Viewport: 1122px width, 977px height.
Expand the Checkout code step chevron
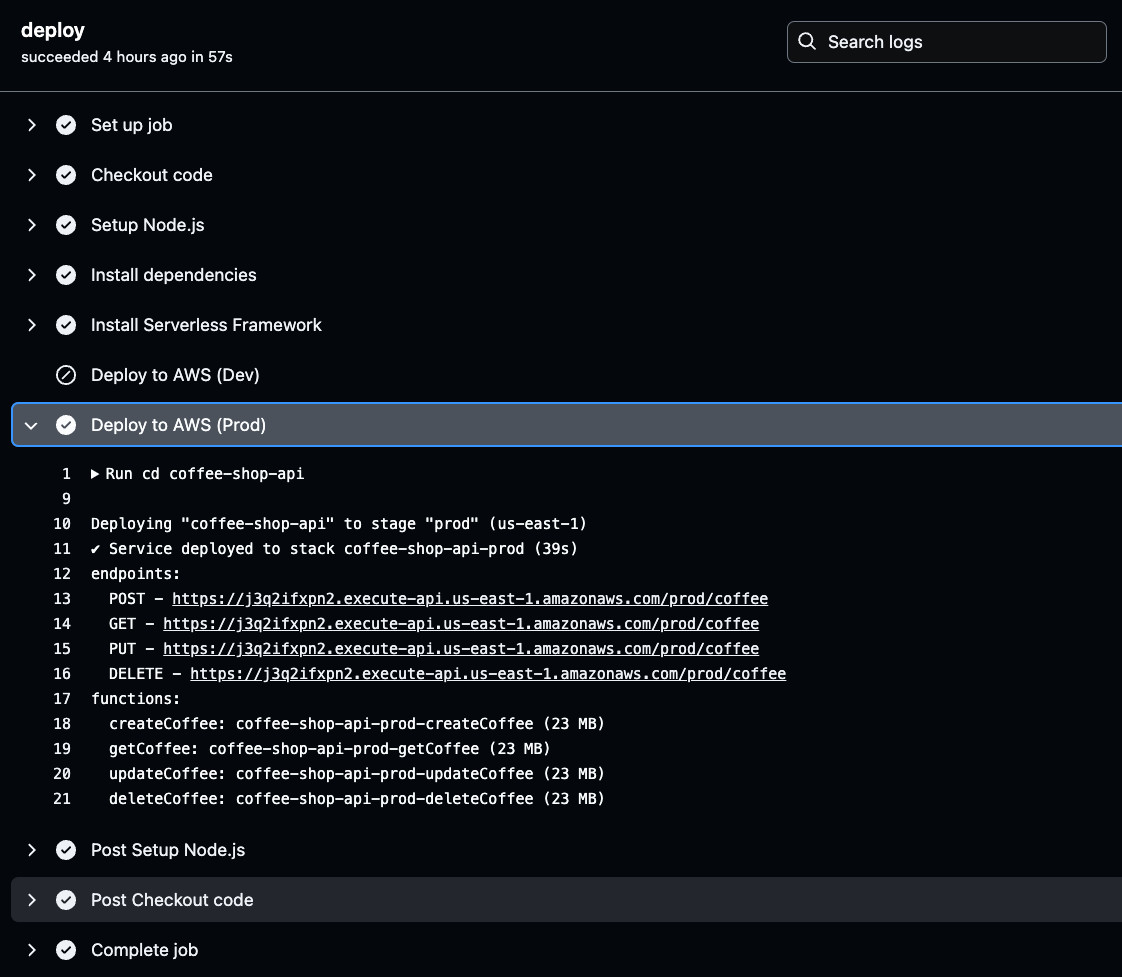click(31, 175)
